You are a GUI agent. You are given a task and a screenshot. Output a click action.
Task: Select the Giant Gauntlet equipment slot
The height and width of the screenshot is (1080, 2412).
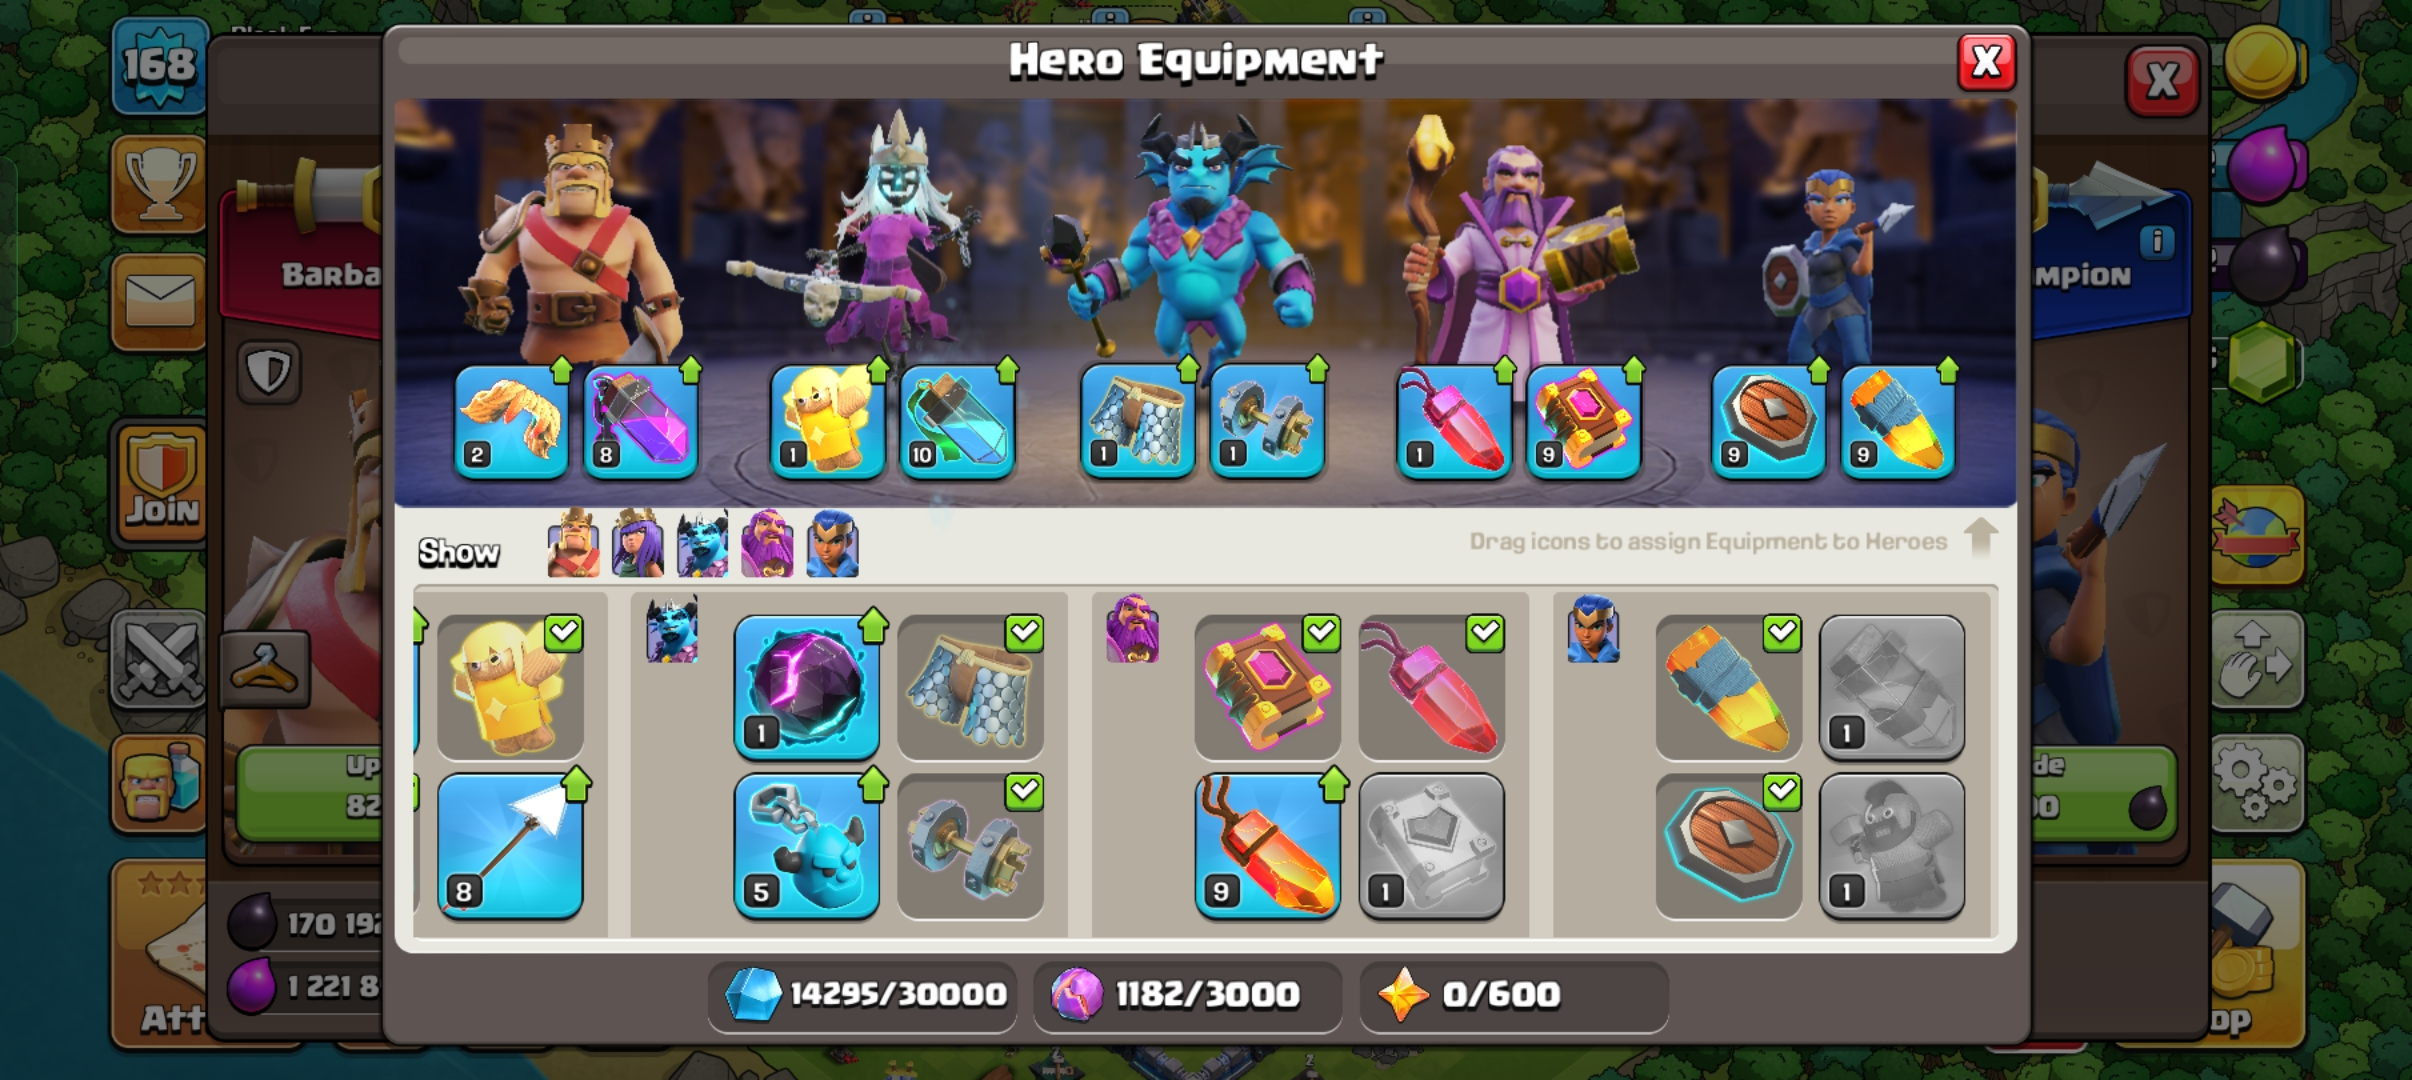coord(511,420)
